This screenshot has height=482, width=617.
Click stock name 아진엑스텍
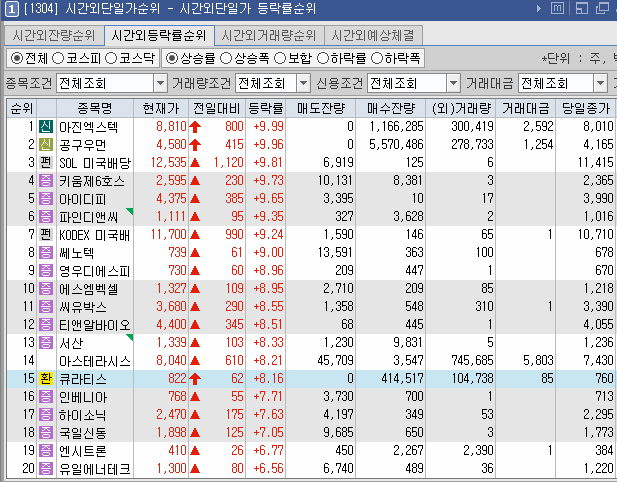pyautogui.click(x=88, y=127)
